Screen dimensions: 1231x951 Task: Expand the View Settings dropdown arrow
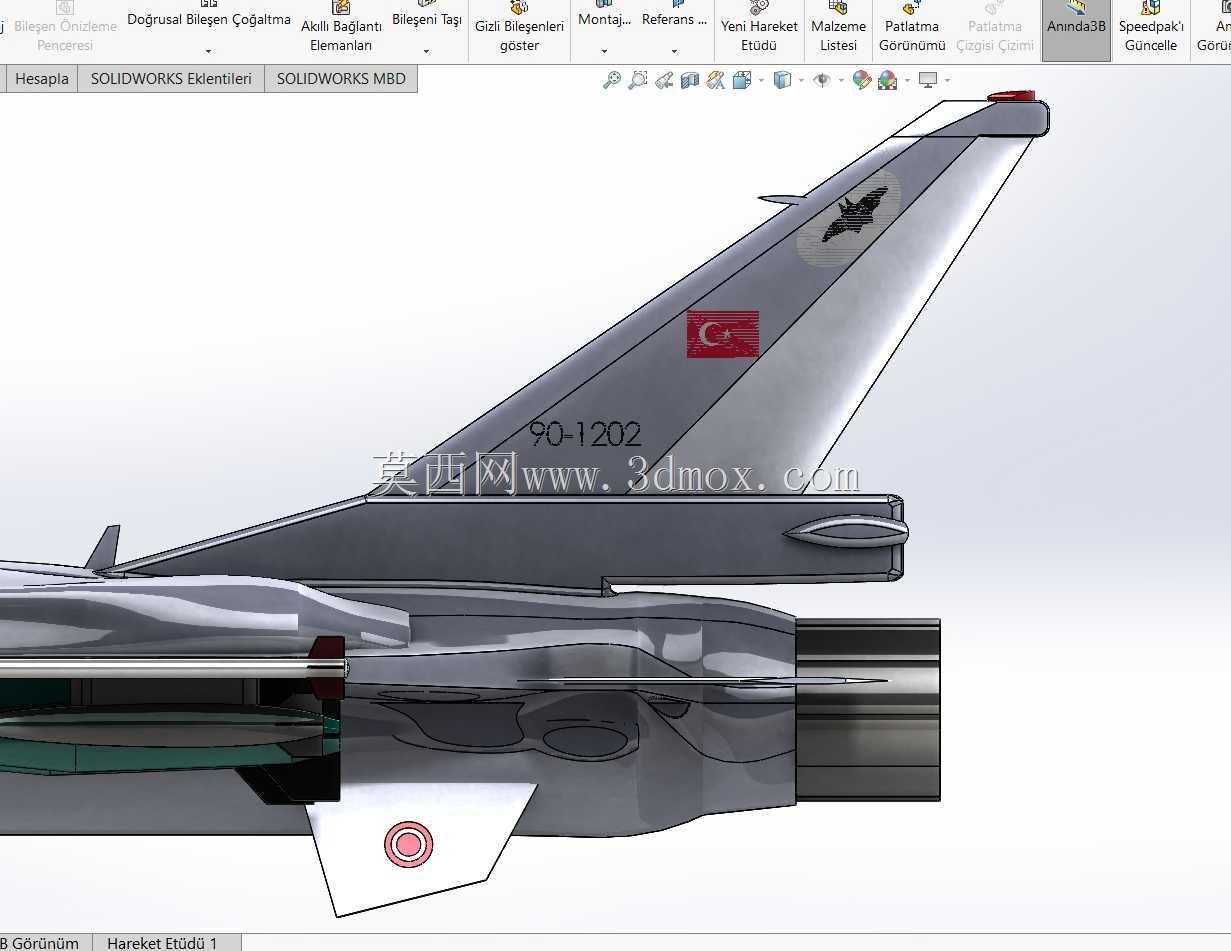tap(947, 80)
